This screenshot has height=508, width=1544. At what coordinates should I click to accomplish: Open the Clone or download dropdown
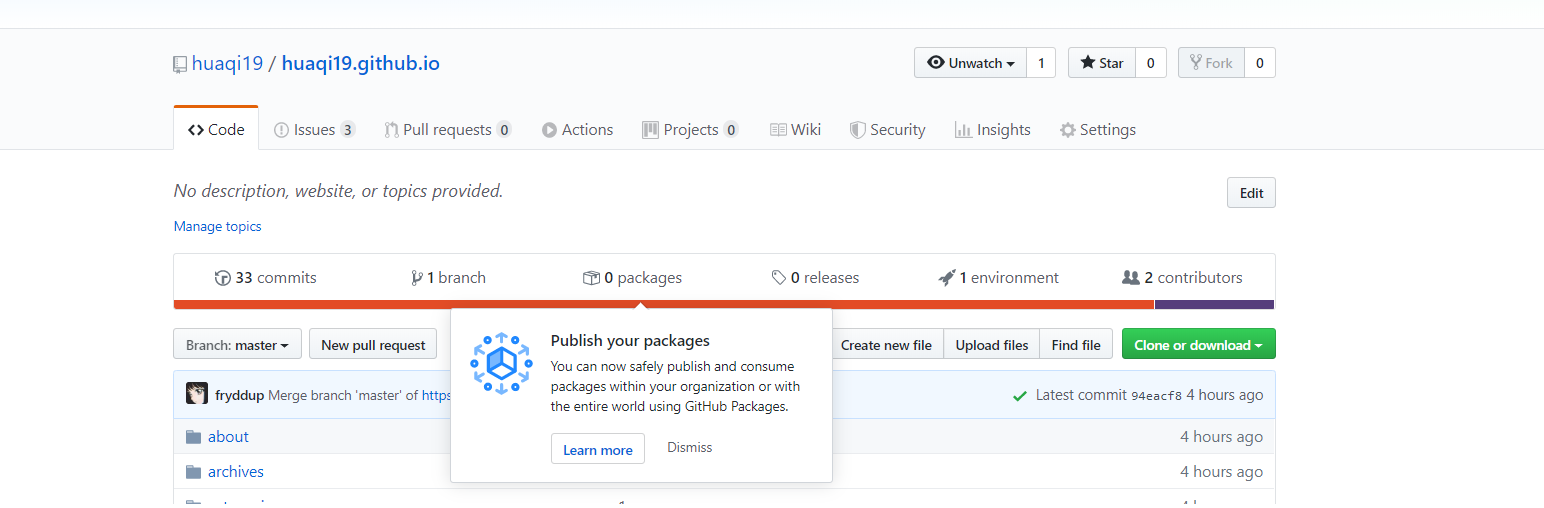coord(1198,345)
